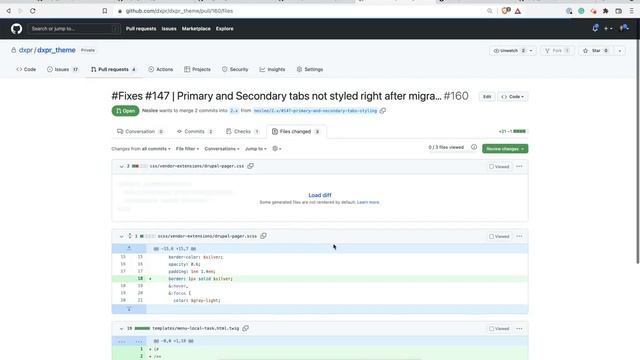Switch to the Conversation tab
The height and width of the screenshot is (360, 640).
point(140,131)
